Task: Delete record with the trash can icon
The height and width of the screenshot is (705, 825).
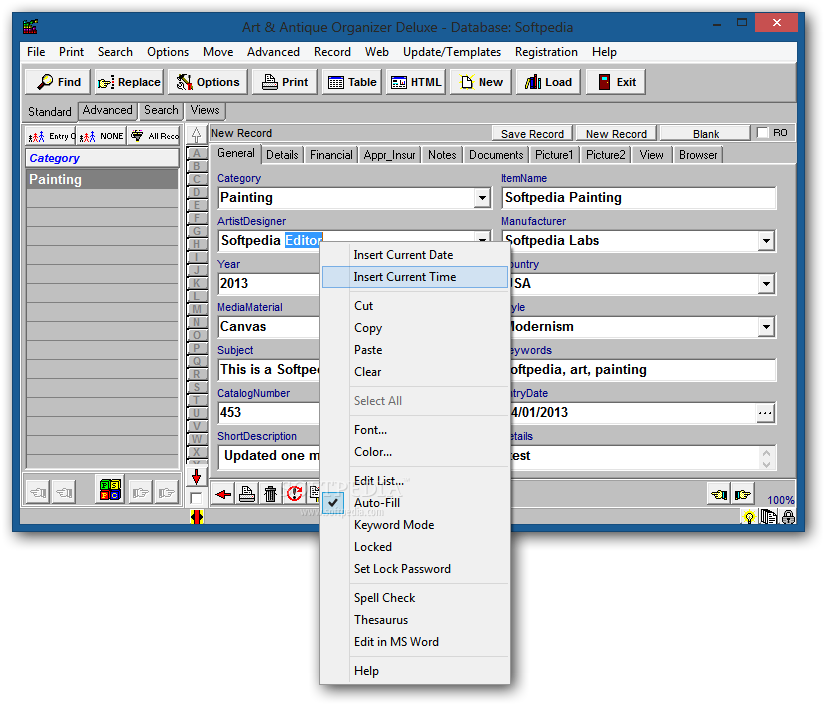Action: (270, 494)
